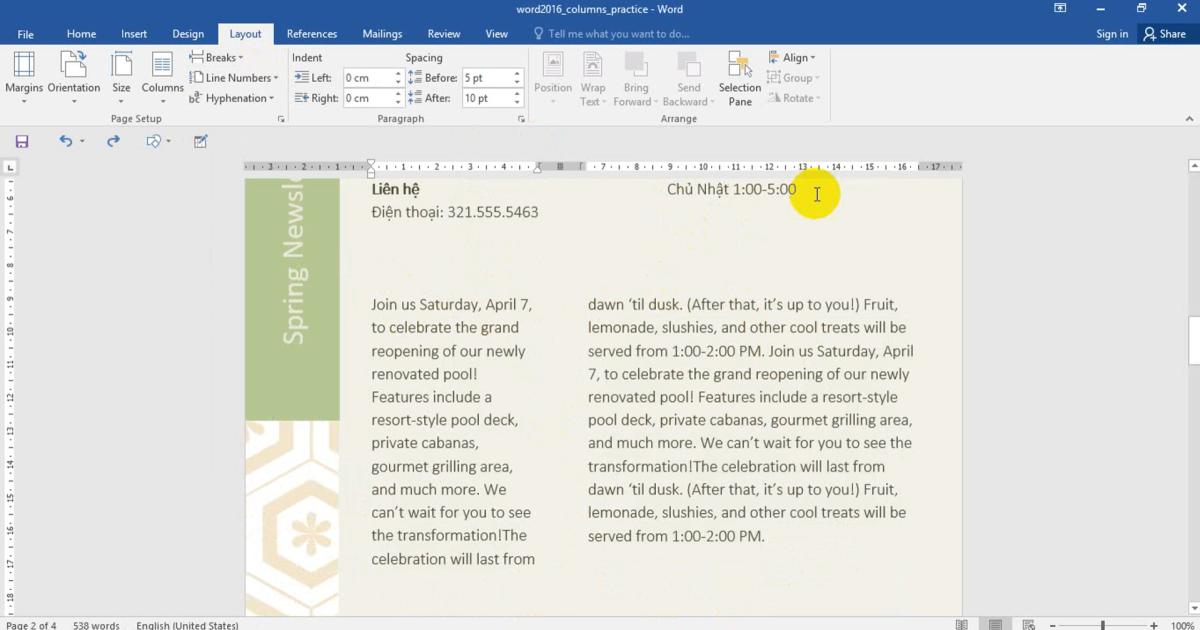This screenshot has height=630, width=1200.
Task: Click the 100% zoom level
Action: click(1182, 625)
